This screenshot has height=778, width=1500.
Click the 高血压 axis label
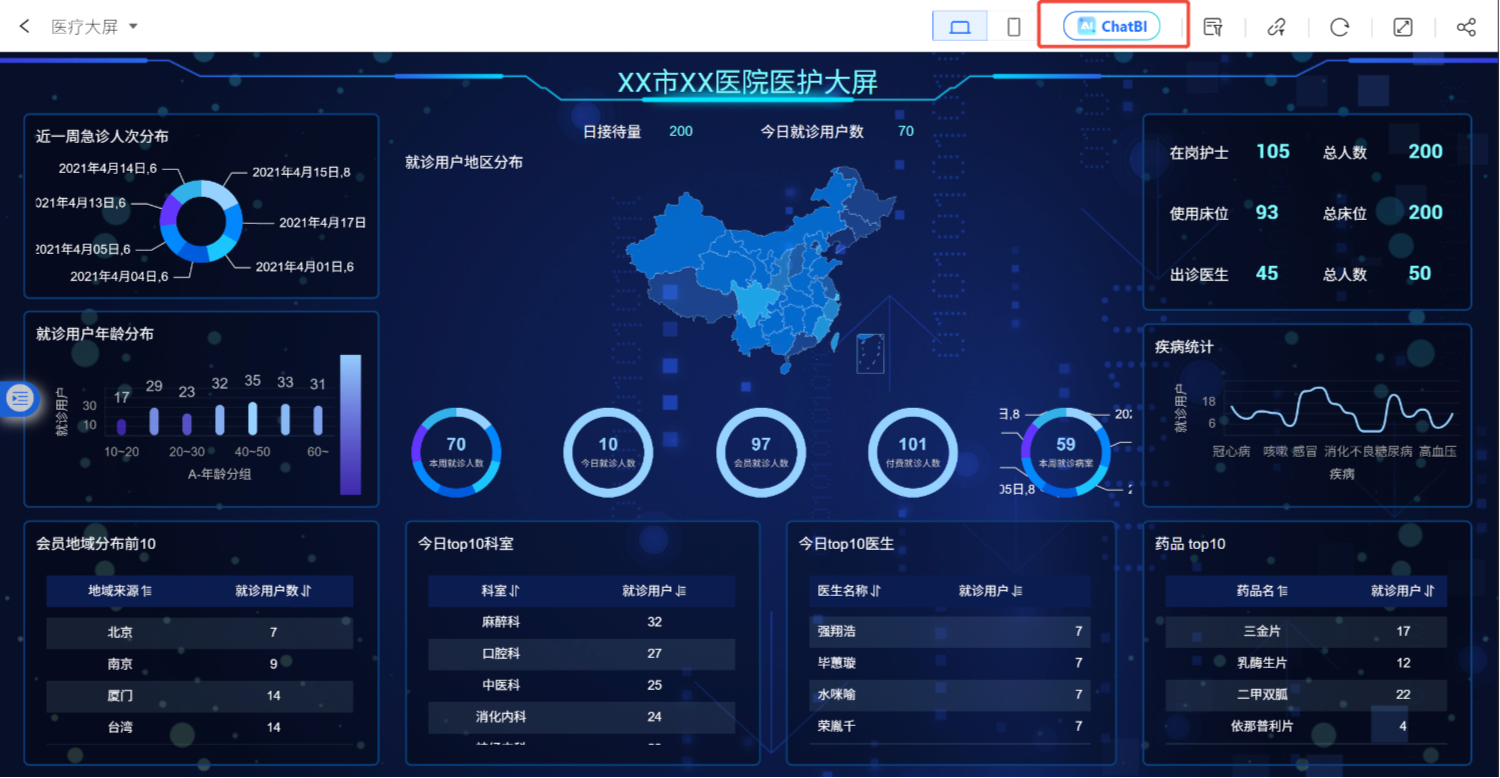coord(1438,451)
